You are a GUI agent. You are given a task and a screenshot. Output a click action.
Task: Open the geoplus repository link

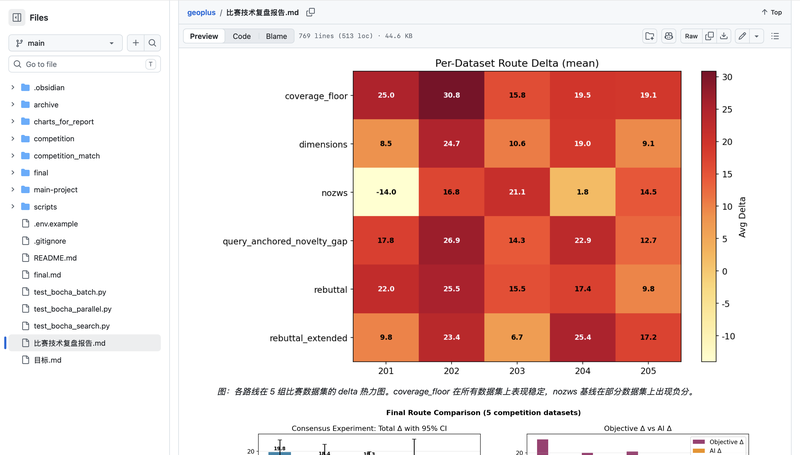pyautogui.click(x=201, y=12)
